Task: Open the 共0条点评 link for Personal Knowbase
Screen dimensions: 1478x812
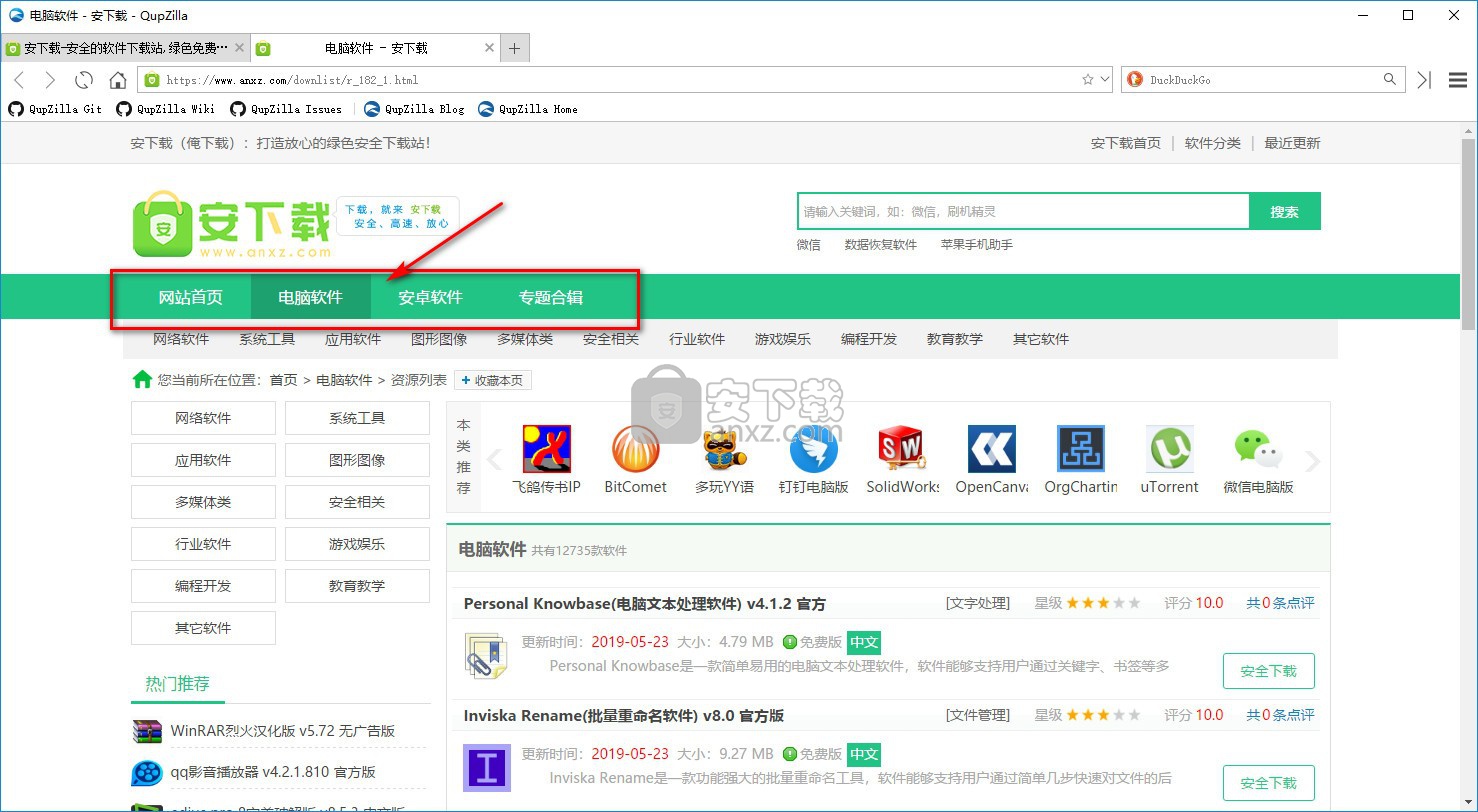Action: [1280, 603]
